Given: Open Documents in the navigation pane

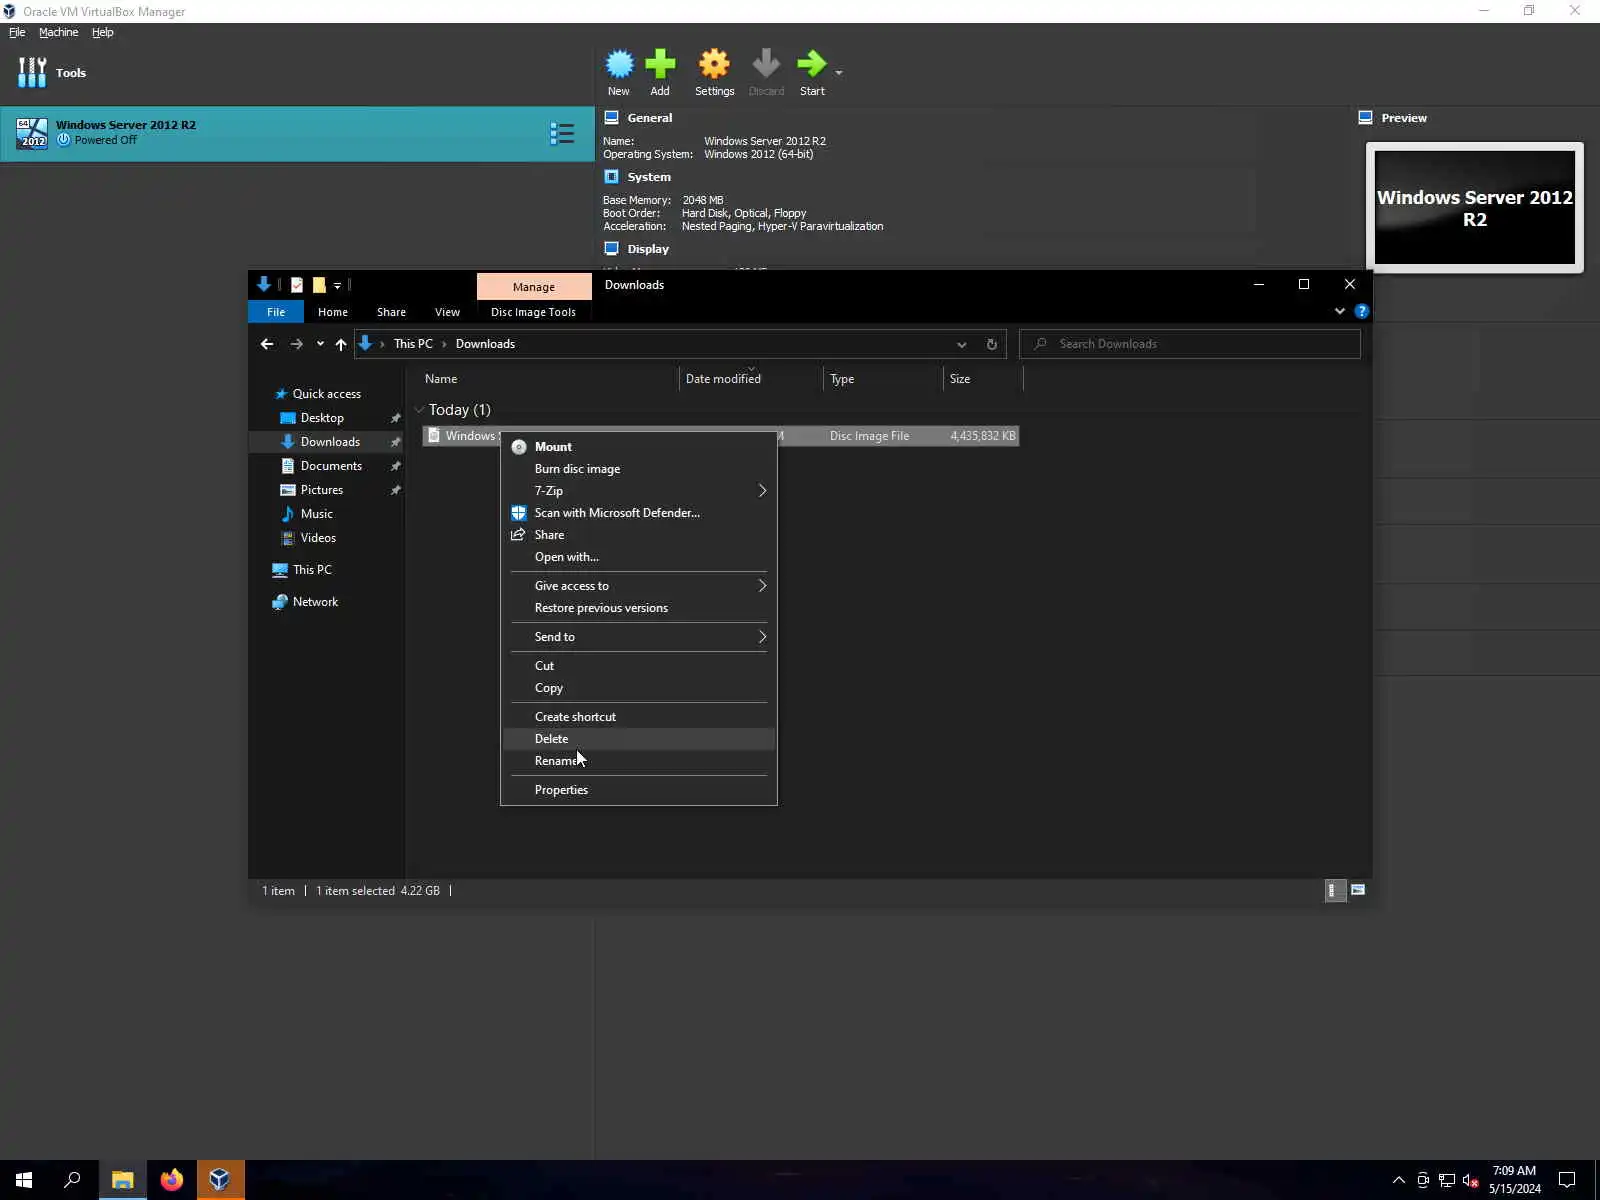Looking at the screenshot, I should click(331, 466).
